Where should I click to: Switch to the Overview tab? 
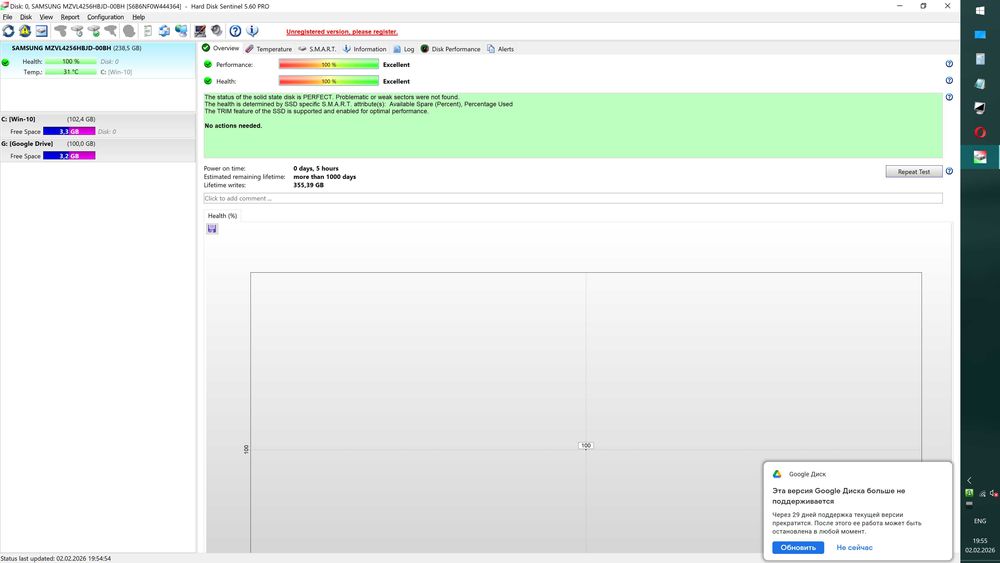click(221, 48)
